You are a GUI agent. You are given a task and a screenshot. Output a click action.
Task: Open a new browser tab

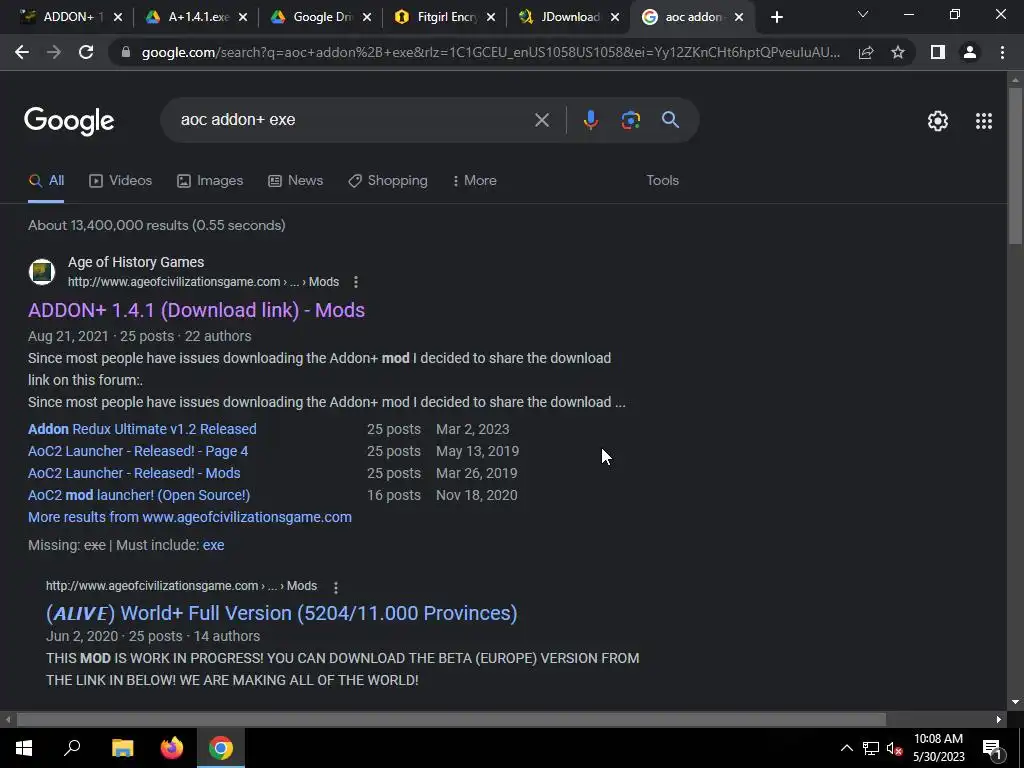(776, 17)
